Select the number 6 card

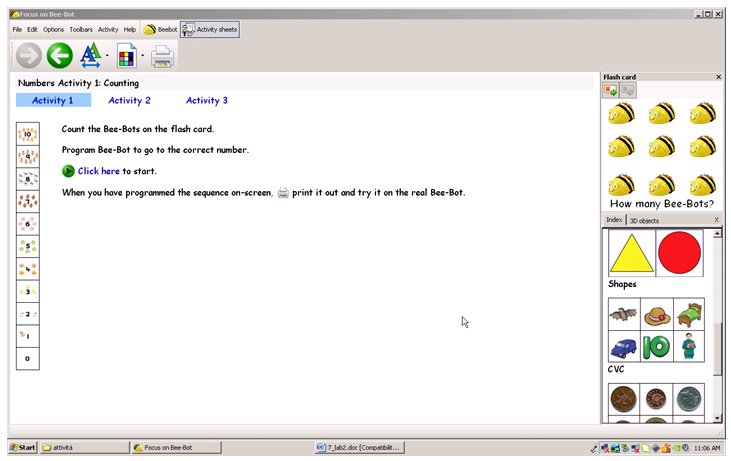tap(28, 224)
